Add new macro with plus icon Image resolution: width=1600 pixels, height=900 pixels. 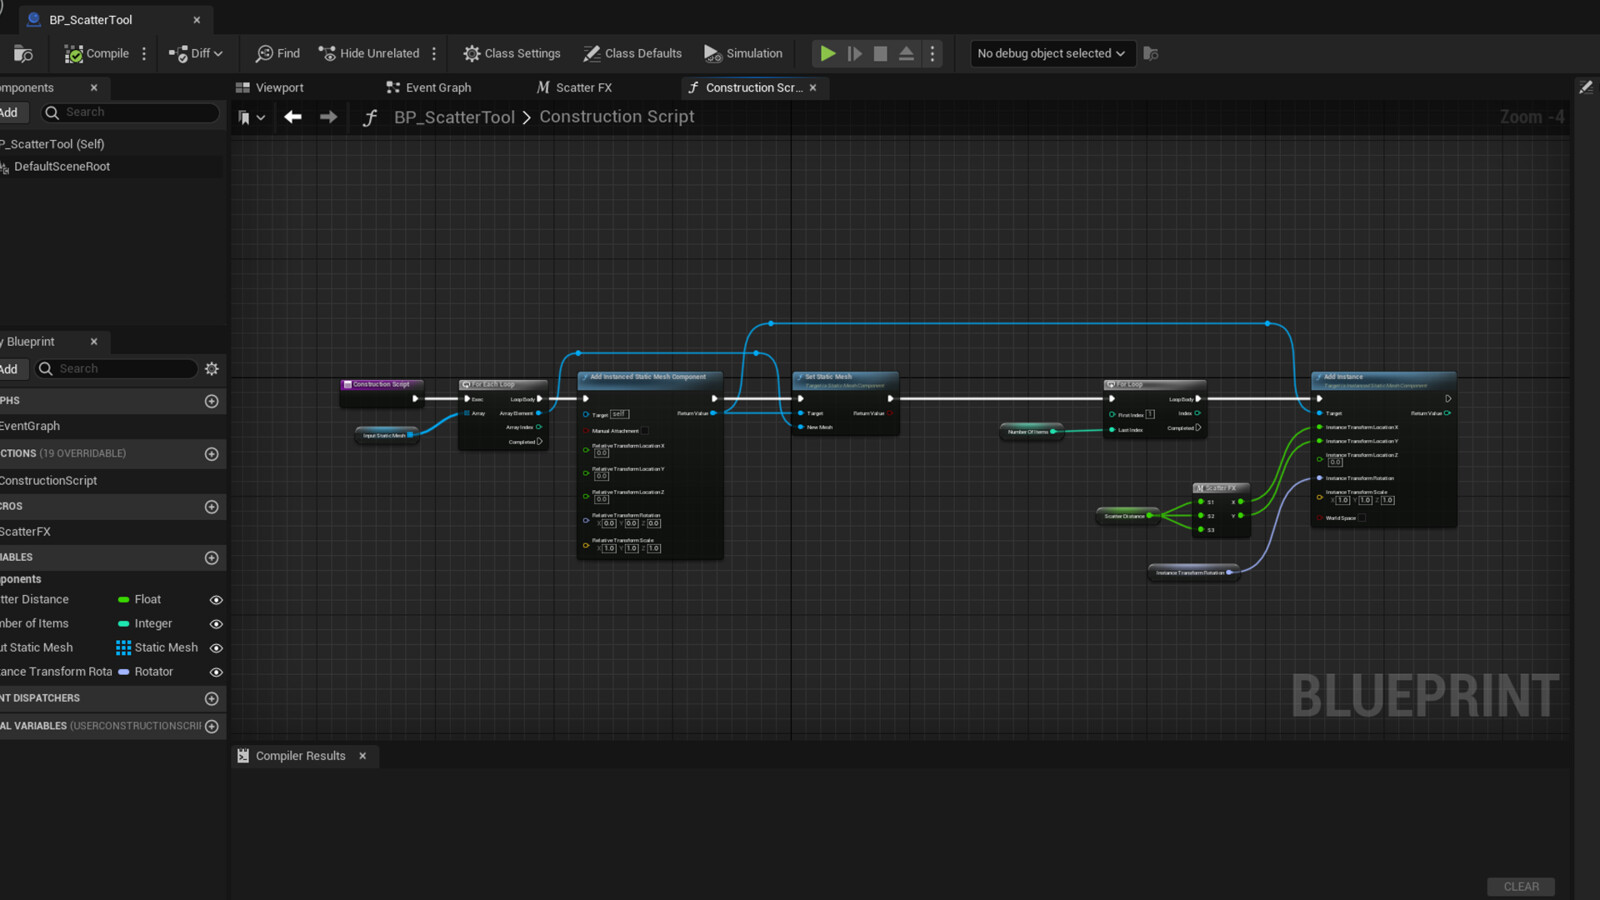pyautogui.click(x=212, y=507)
